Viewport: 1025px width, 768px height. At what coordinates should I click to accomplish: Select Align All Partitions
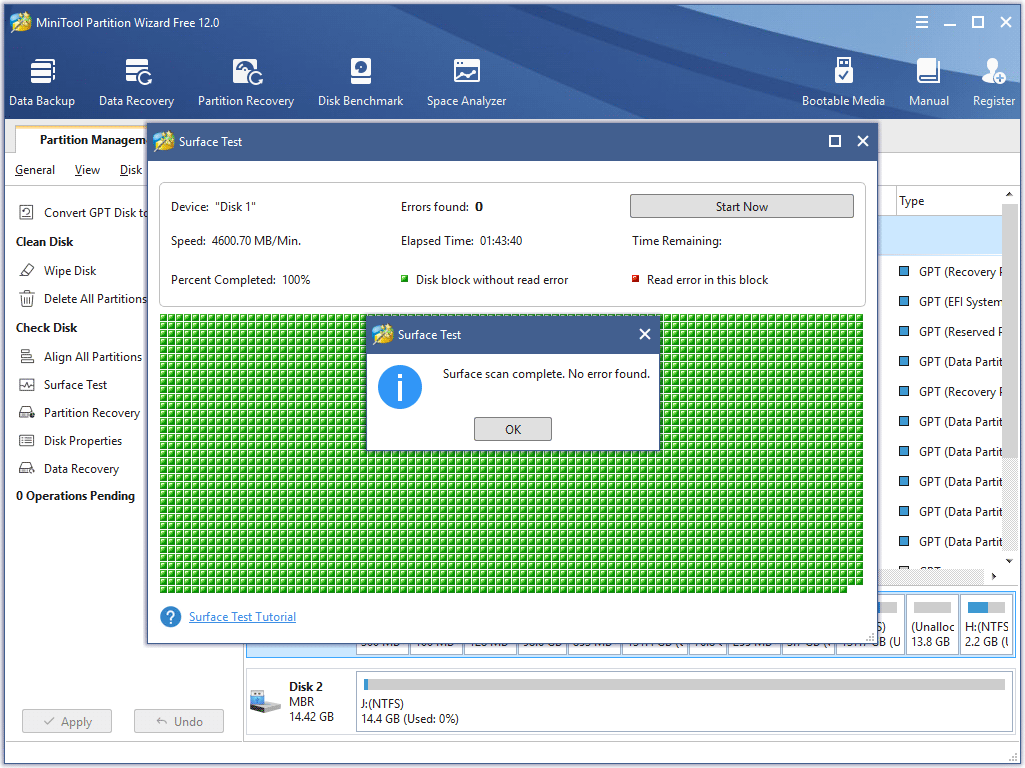pyautogui.click(x=93, y=357)
